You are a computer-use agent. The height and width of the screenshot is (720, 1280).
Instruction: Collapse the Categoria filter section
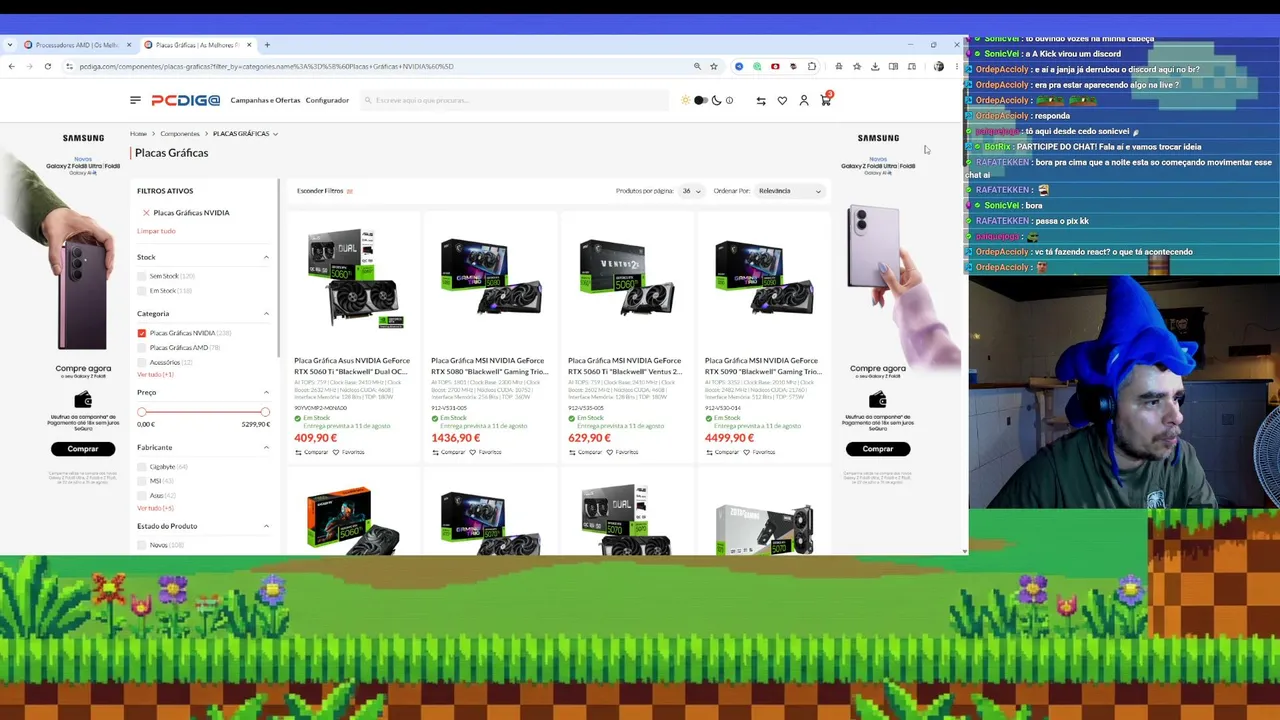pos(266,314)
